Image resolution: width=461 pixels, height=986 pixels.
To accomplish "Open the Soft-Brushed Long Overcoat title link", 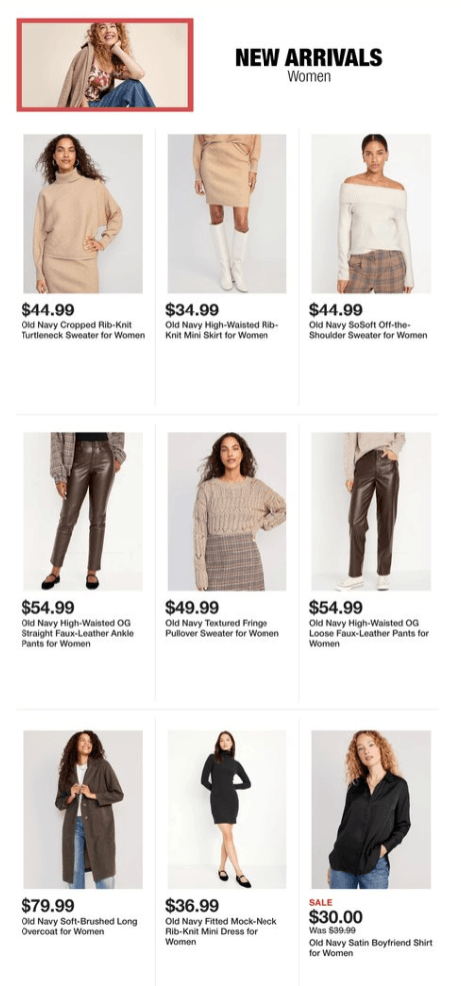I will coord(79,926).
